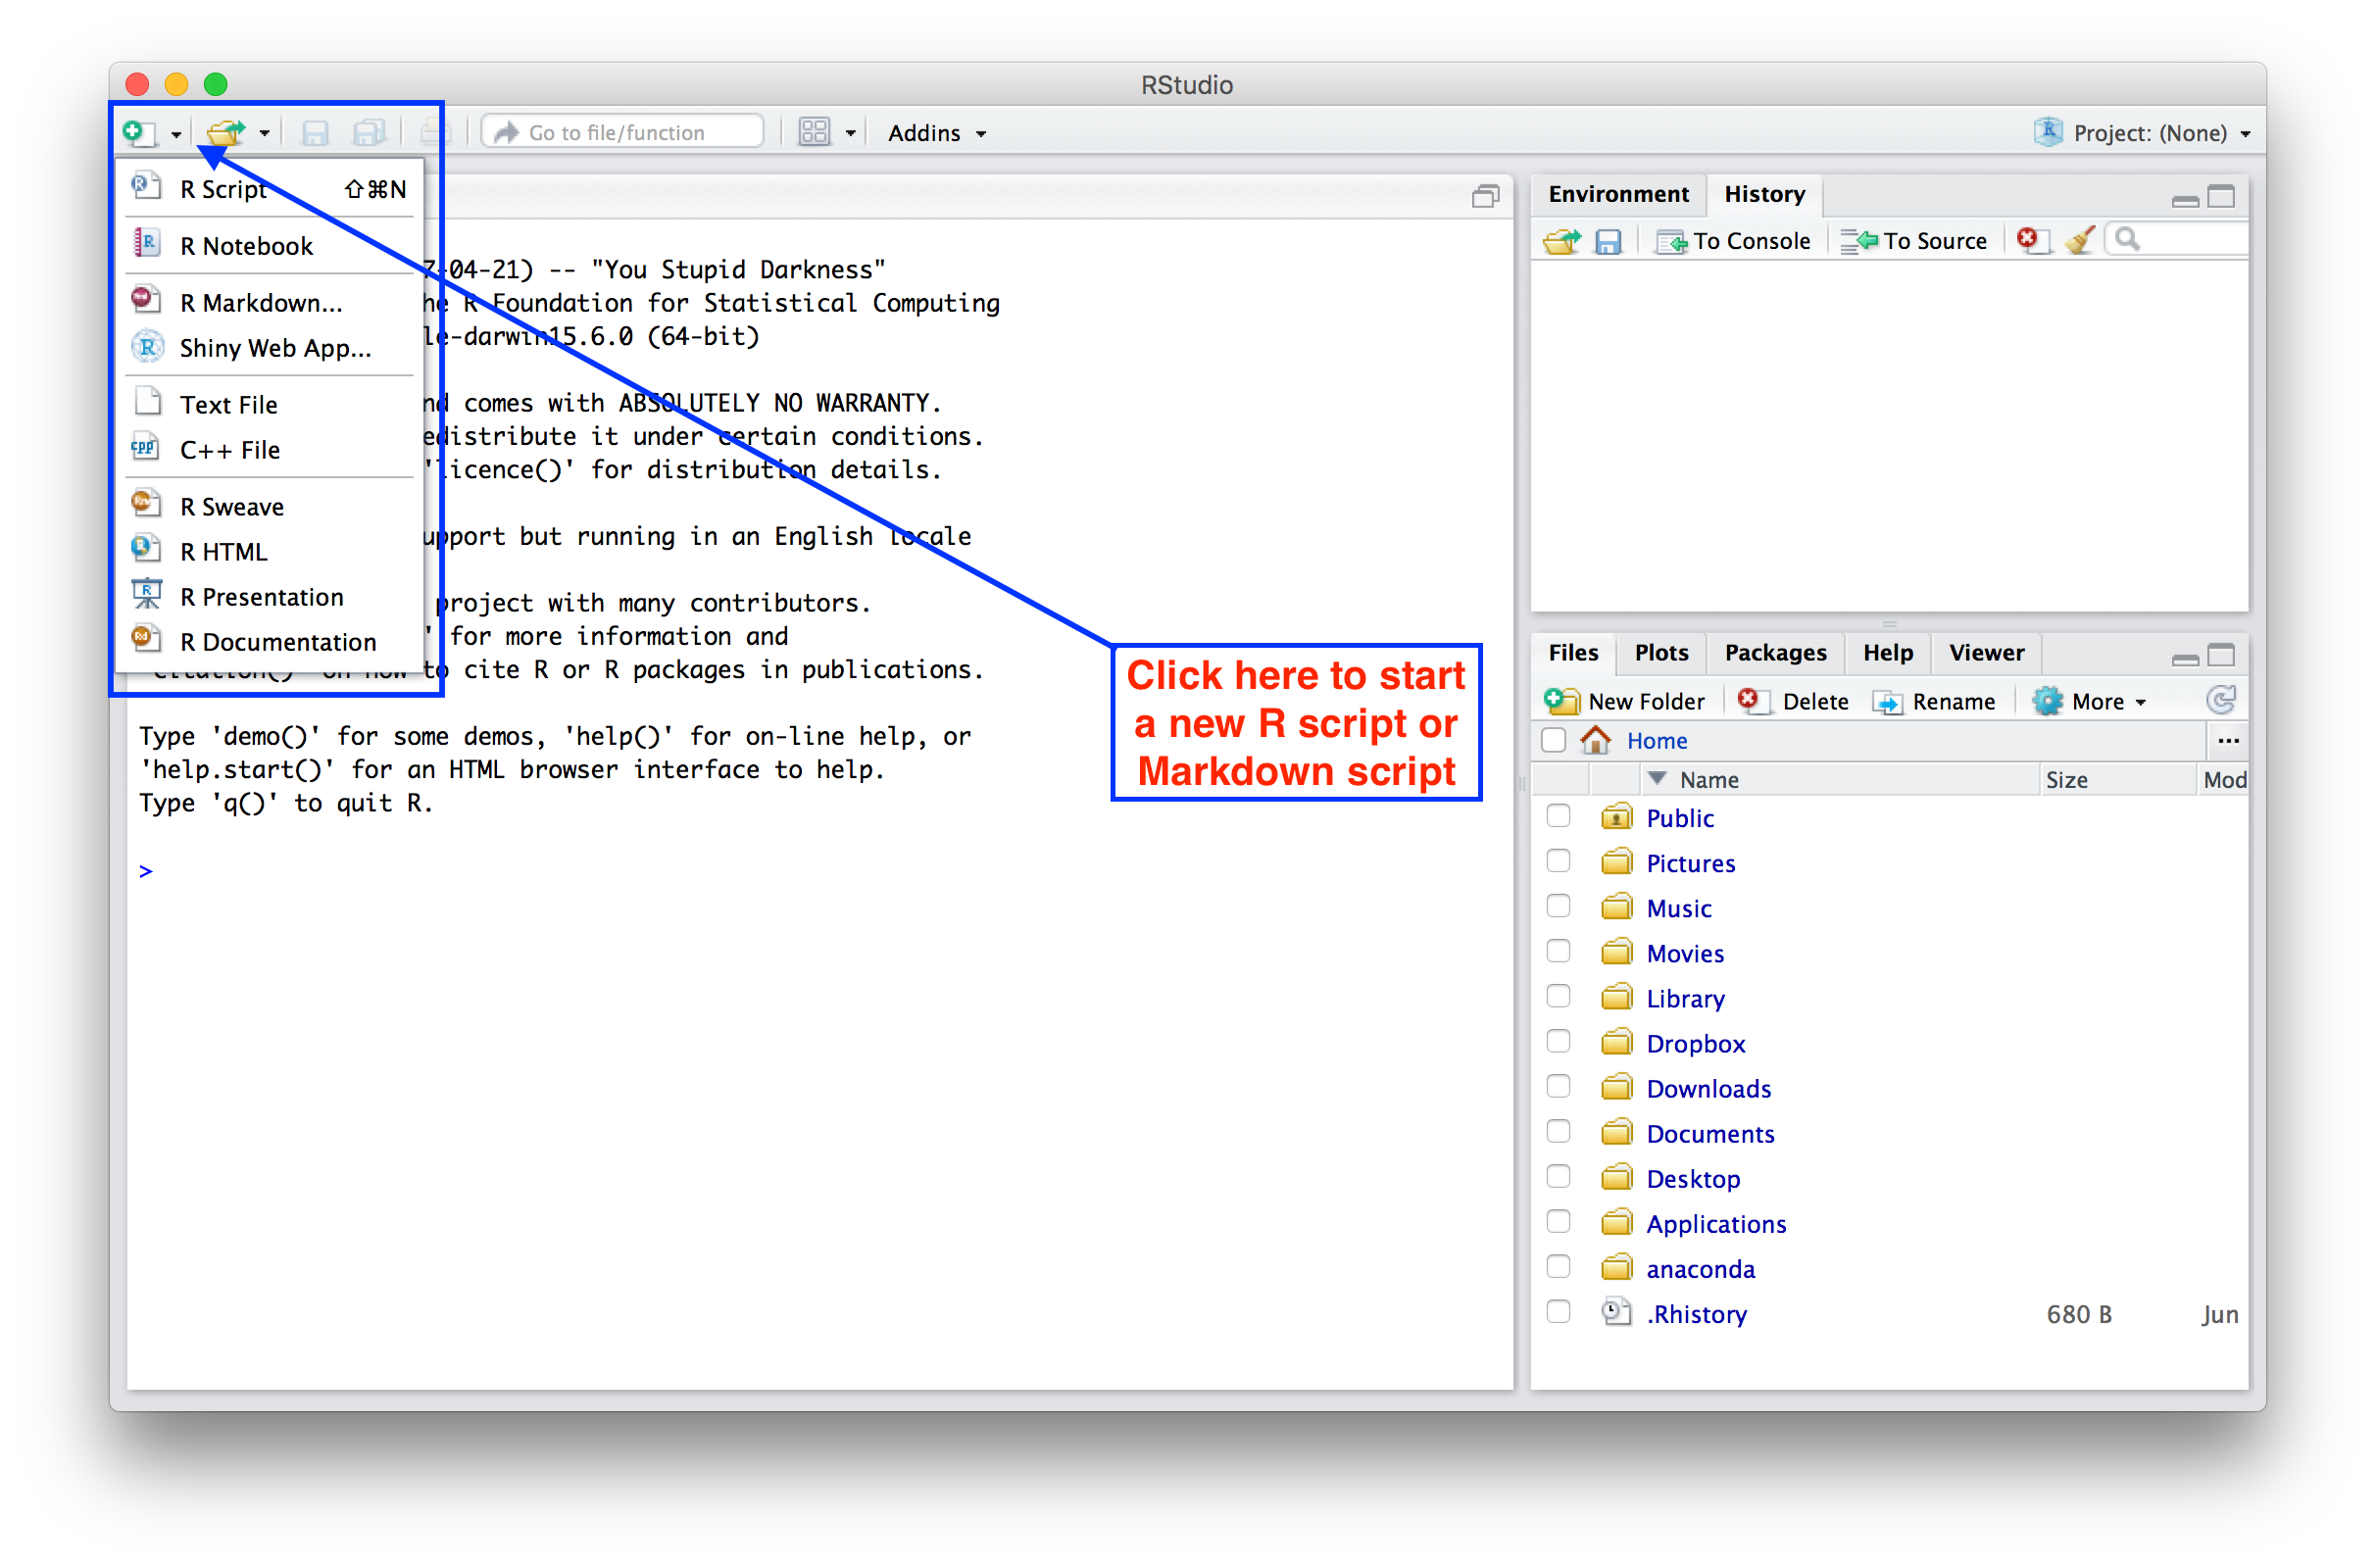The height and width of the screenshot is (1568, 2376).
Task: Click the workspace panes grid icon
Action: tap(814, 132)
